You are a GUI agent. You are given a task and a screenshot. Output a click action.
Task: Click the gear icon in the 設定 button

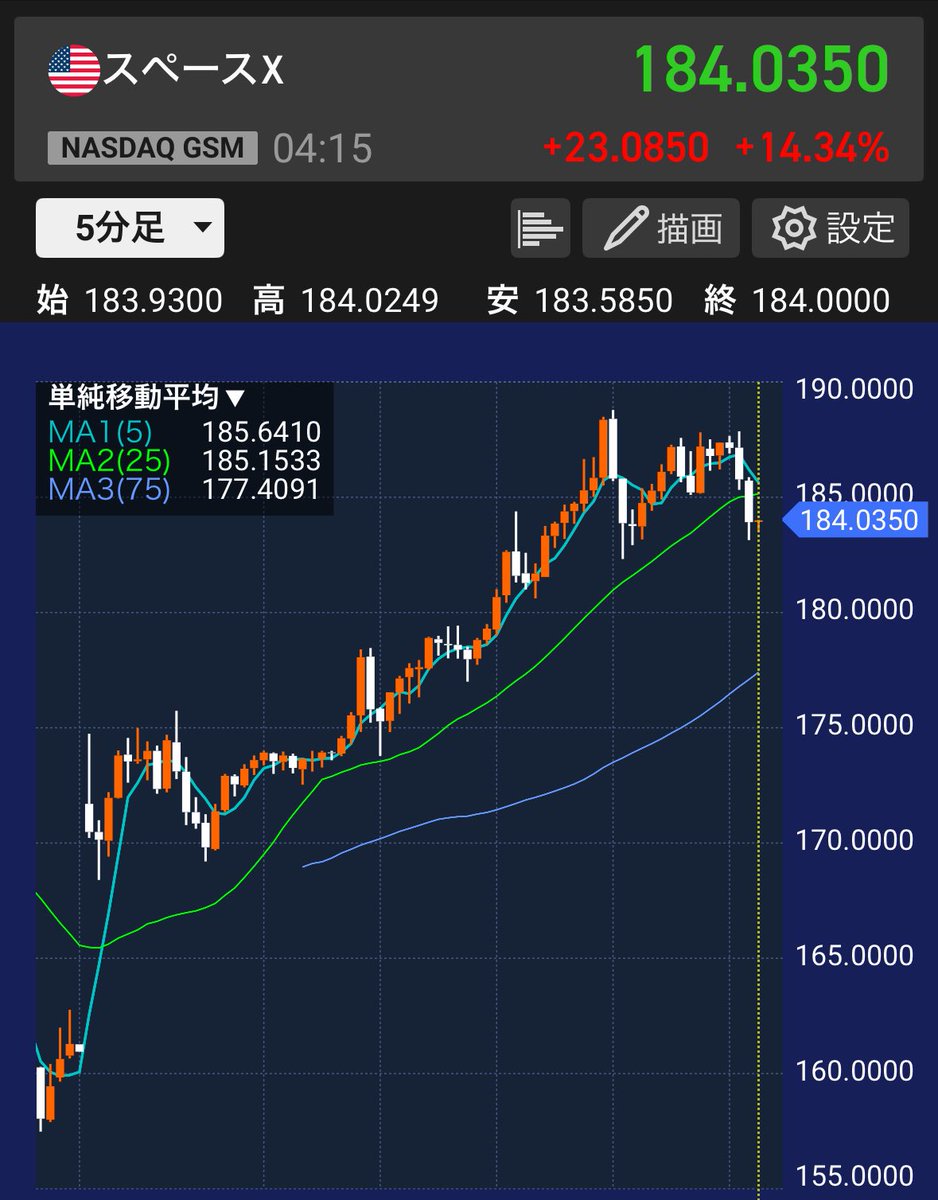[x=795, y=228]
